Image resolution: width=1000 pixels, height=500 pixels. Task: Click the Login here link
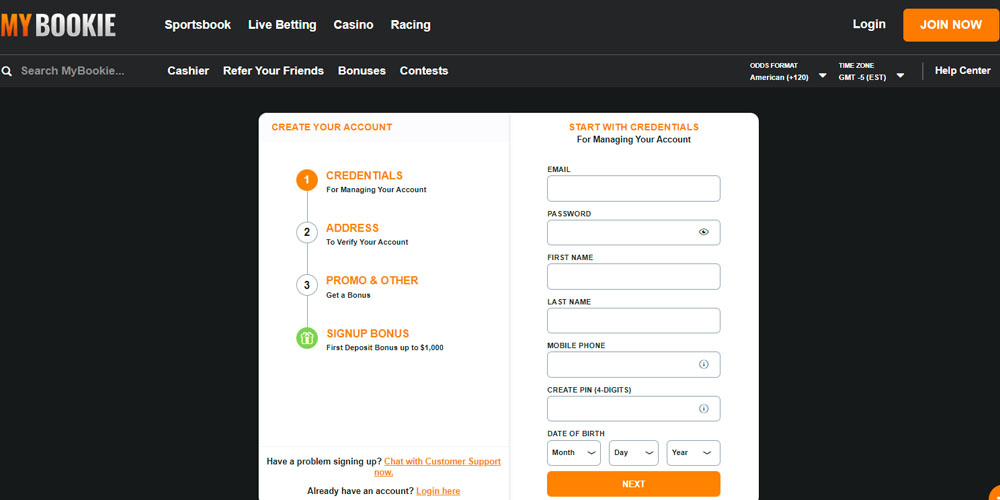(438, 491)
